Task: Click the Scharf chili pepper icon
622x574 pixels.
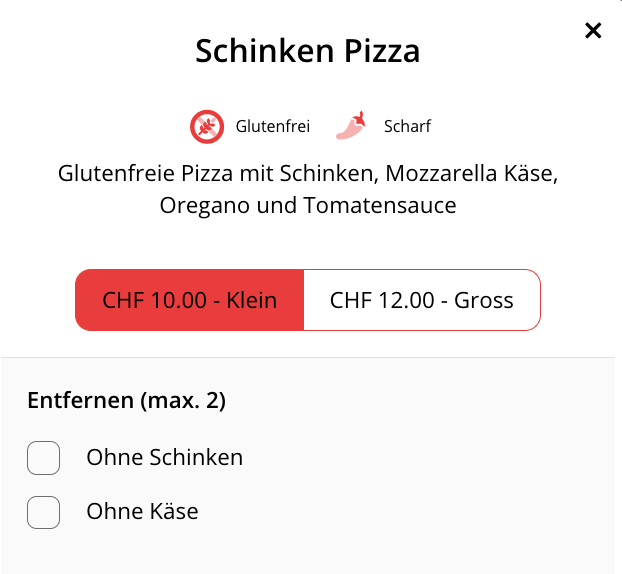Action: [351, 125]
